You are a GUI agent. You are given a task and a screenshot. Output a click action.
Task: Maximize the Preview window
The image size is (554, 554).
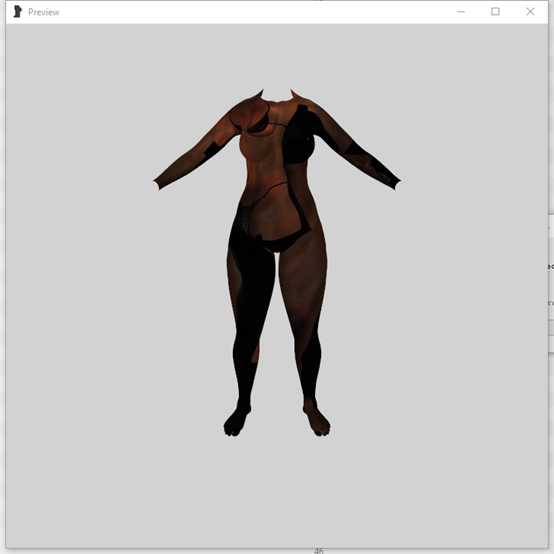coord(495,12)
